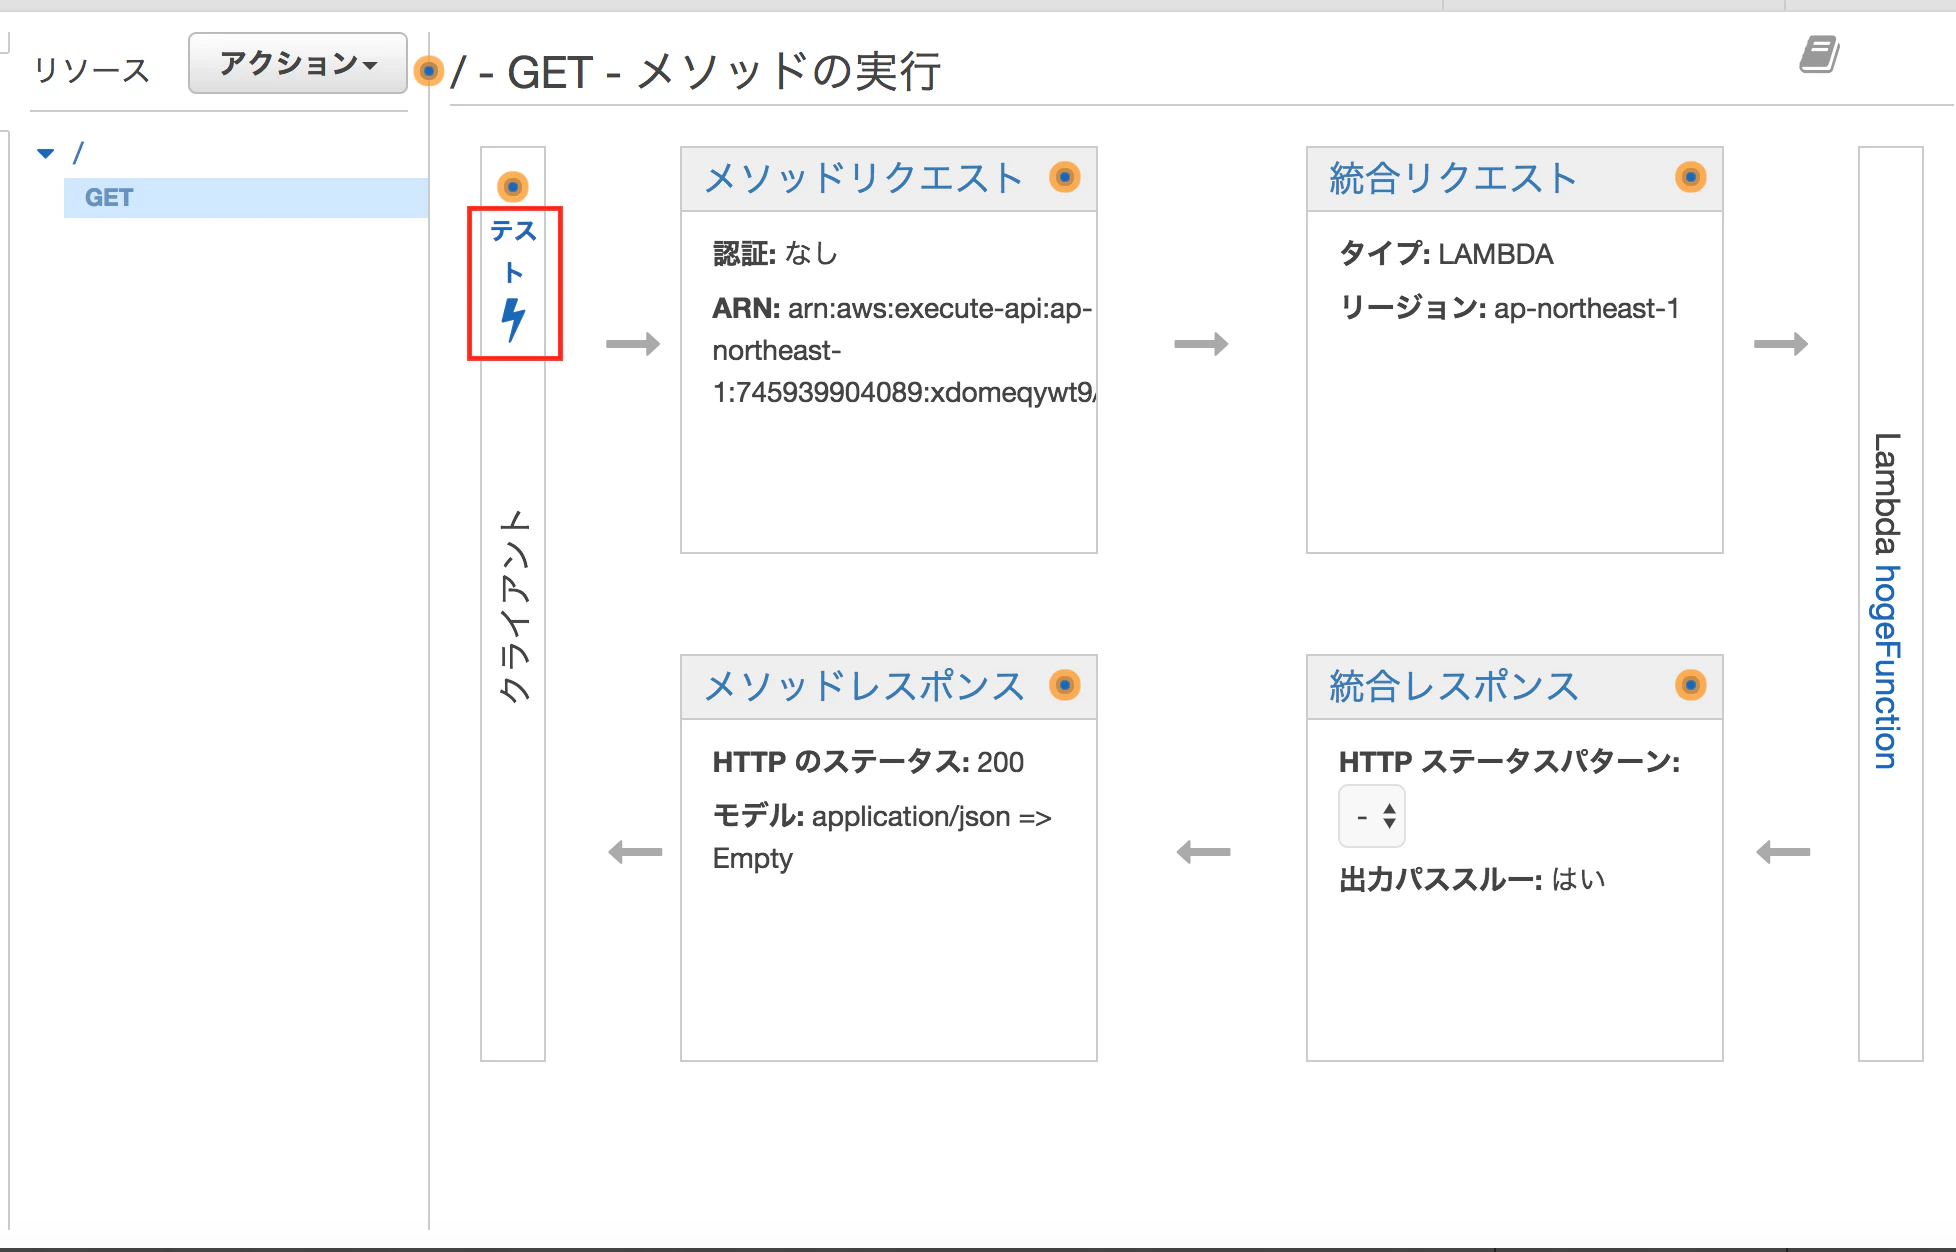Open the アクション dropdown button
Image resolution: width=1956 pixels, height=1252 pixels.
[x=297, y=64]
